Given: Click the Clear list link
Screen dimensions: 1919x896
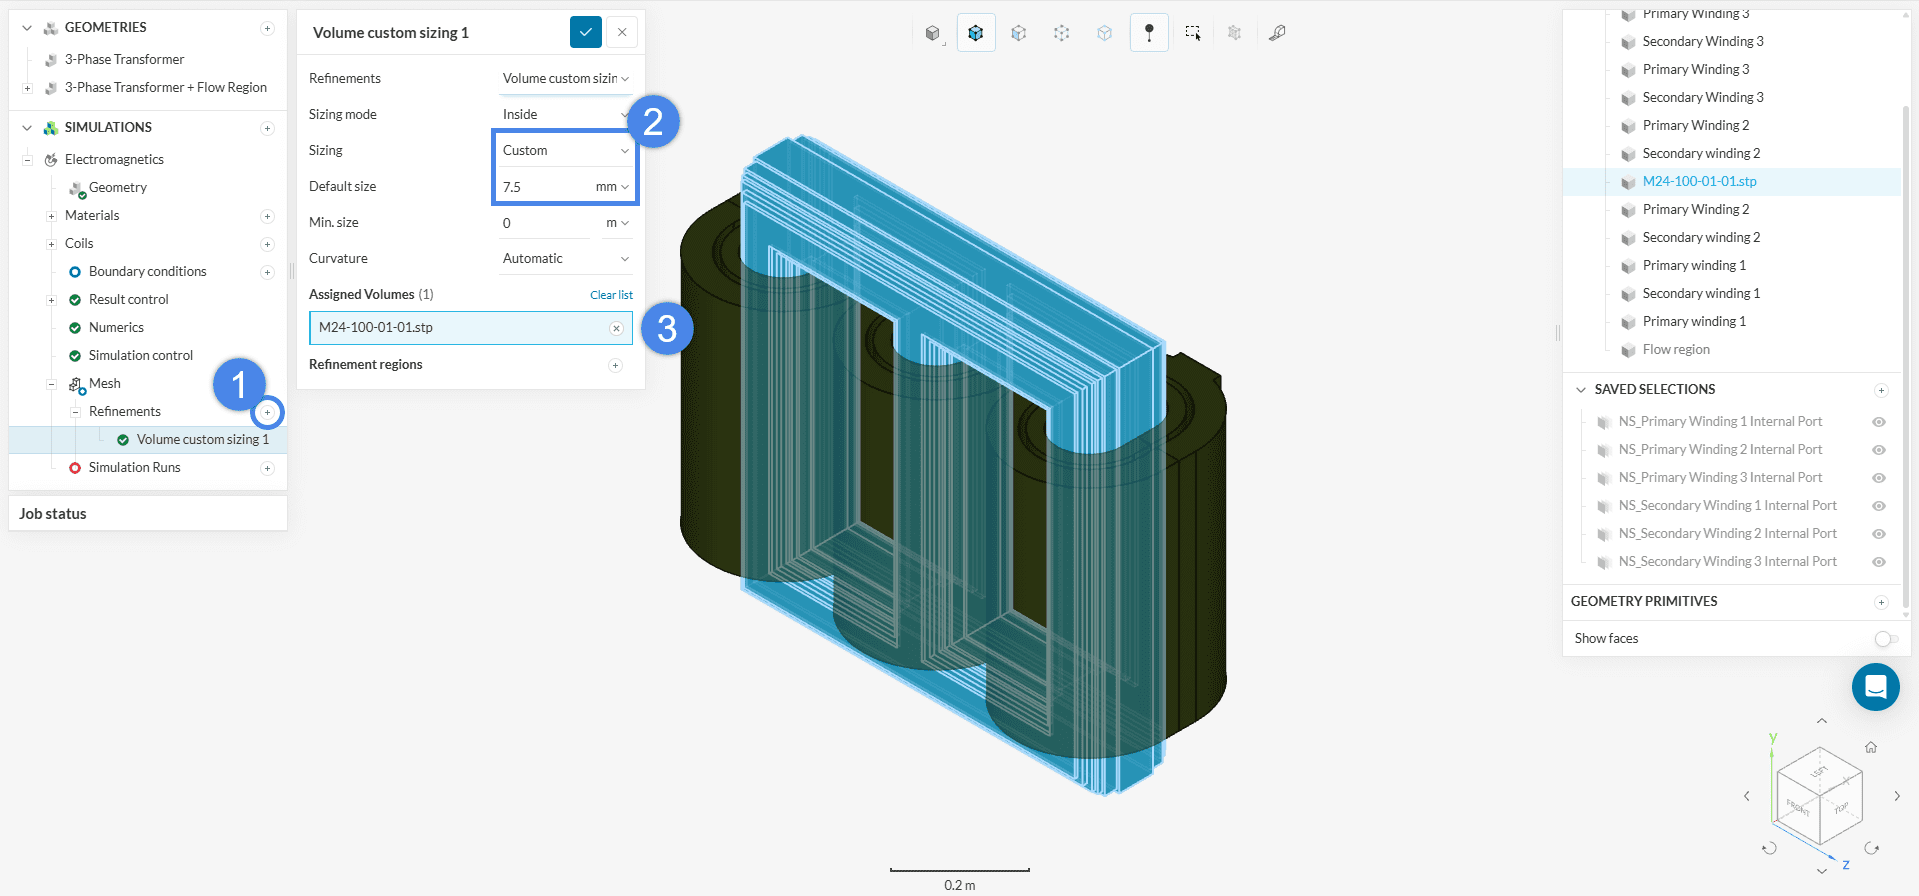Looking at the screenshot, I should (611, 295).
